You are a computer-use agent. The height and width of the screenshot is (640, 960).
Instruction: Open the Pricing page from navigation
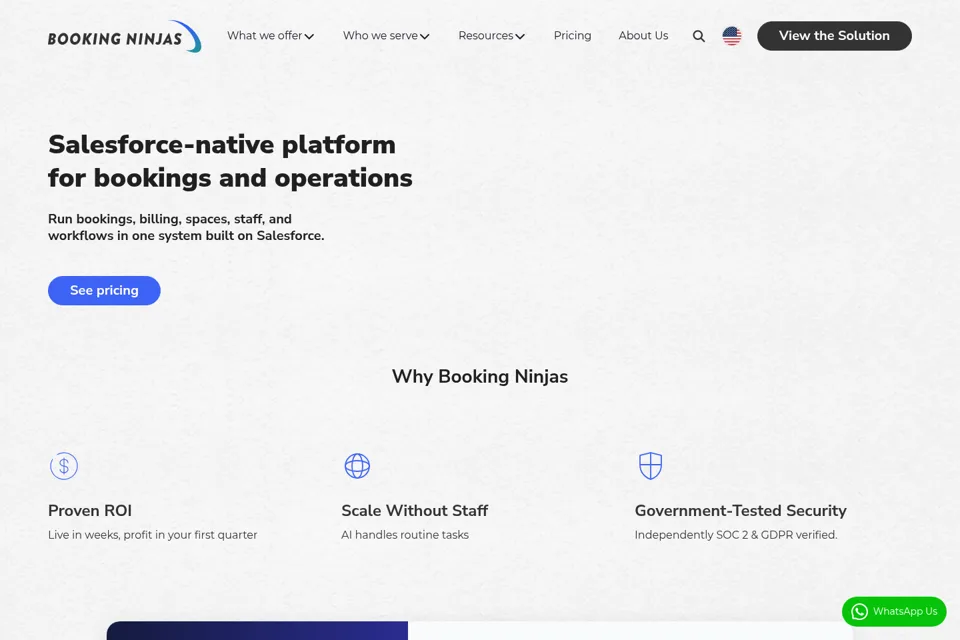(572, 36)
